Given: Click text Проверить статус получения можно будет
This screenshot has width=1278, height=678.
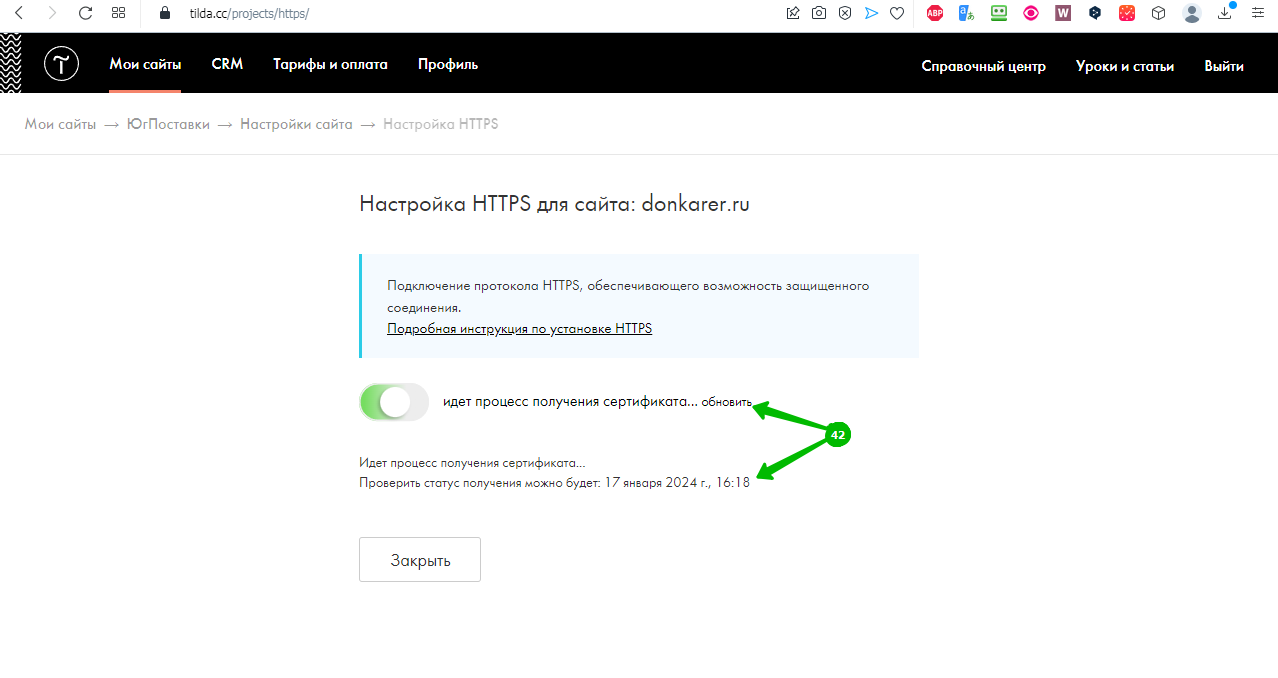Looking at the screenshot, I should tap(478, 483).
